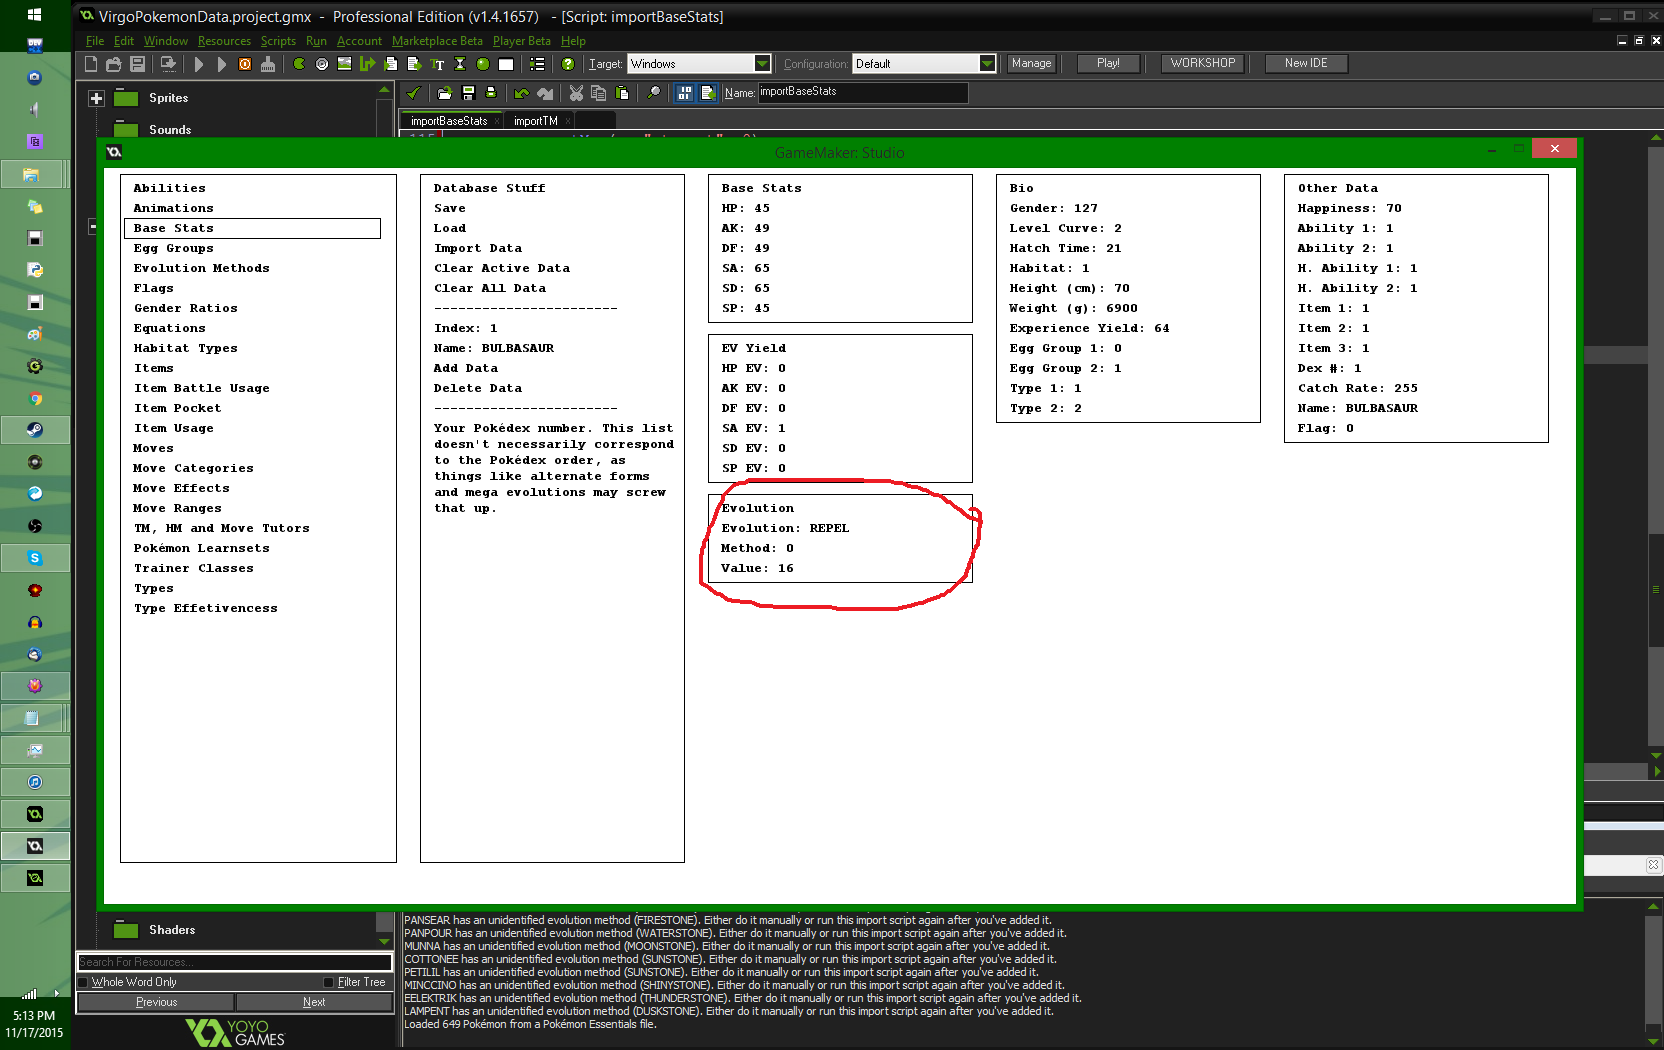Toggle the Filter Tree checkbox

coord(329,982)
